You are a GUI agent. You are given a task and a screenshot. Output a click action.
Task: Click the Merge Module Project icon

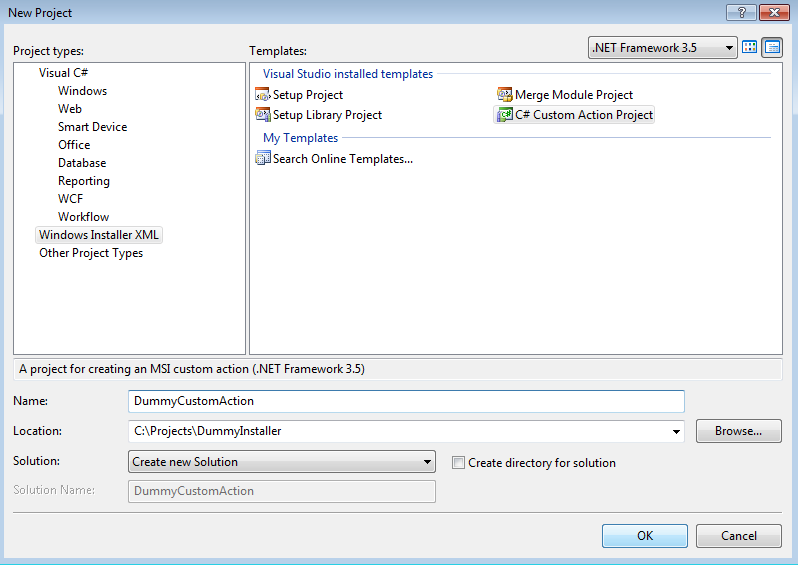click(x=504, y=95)
